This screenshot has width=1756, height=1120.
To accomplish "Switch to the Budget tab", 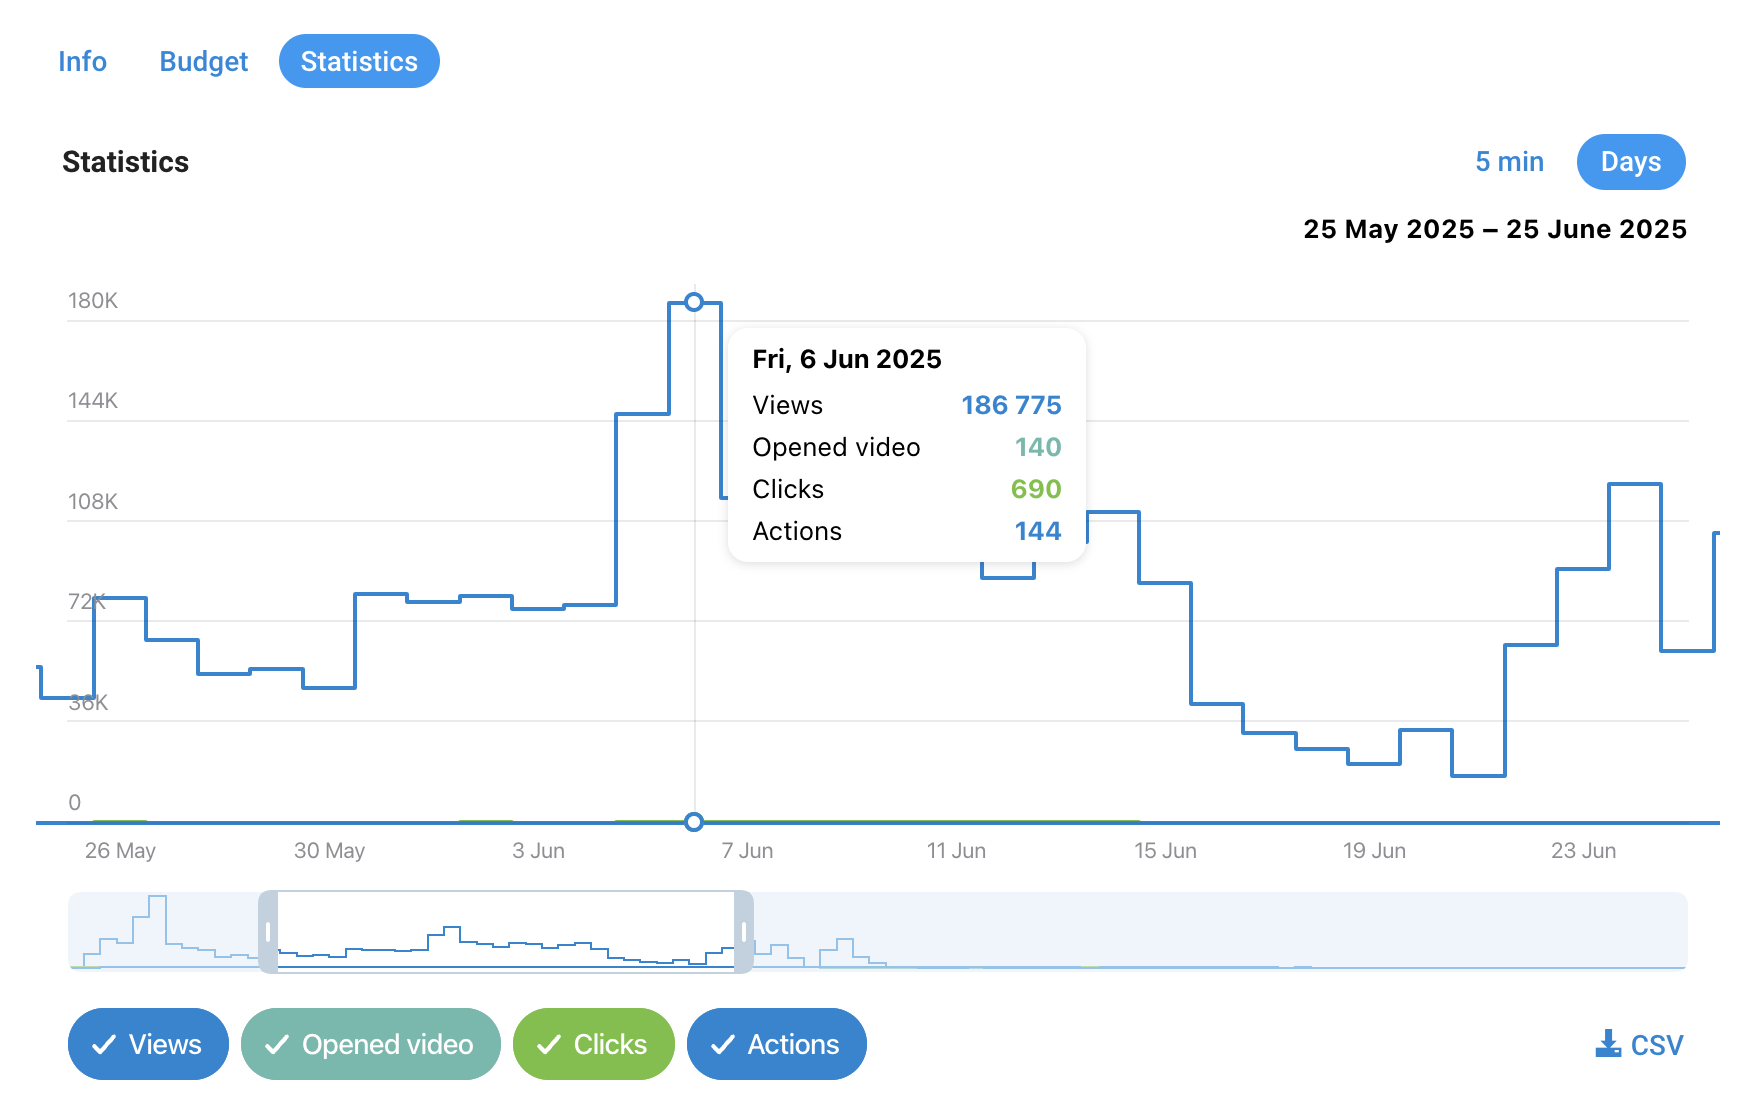I will pos(204,61).
